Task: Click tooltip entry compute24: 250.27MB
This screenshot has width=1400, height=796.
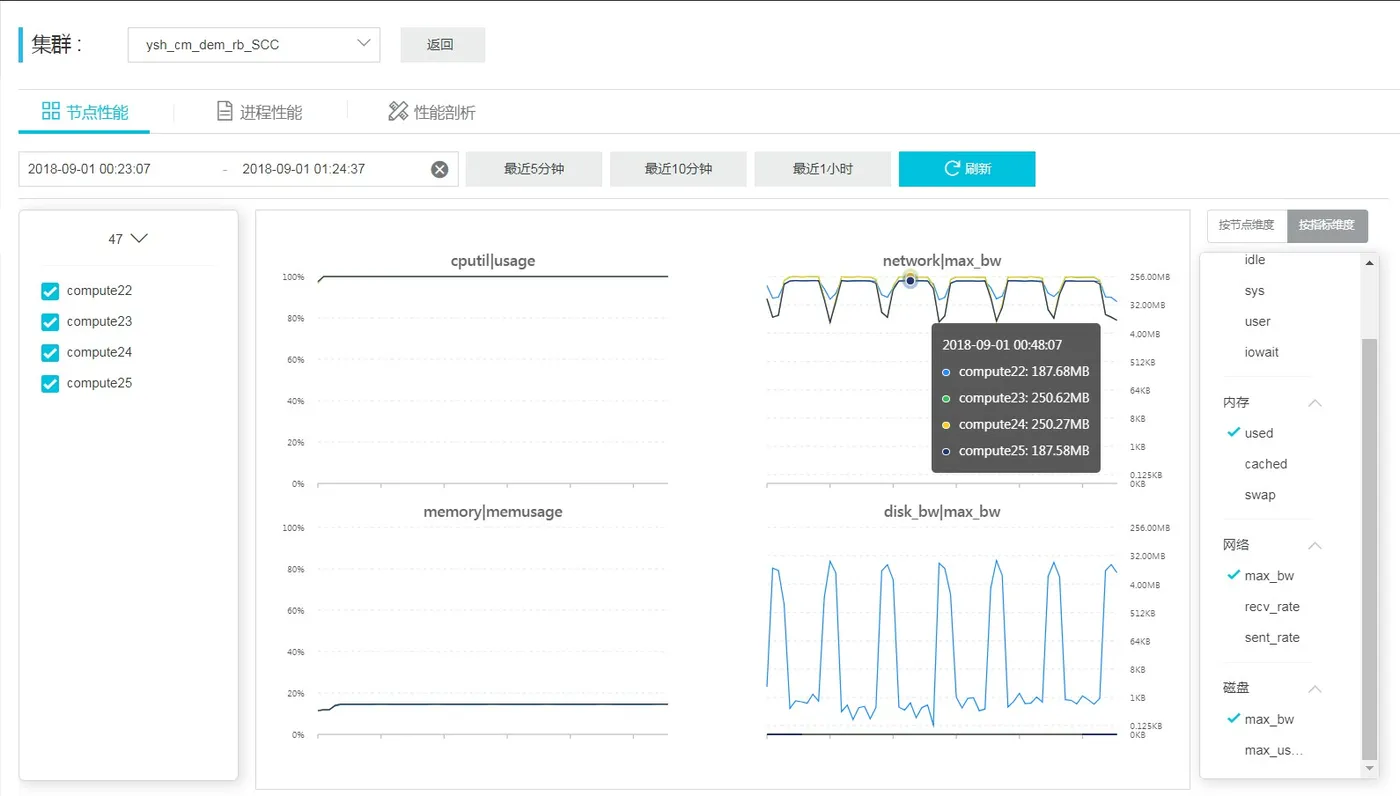Action: [x=1015, y=424]
